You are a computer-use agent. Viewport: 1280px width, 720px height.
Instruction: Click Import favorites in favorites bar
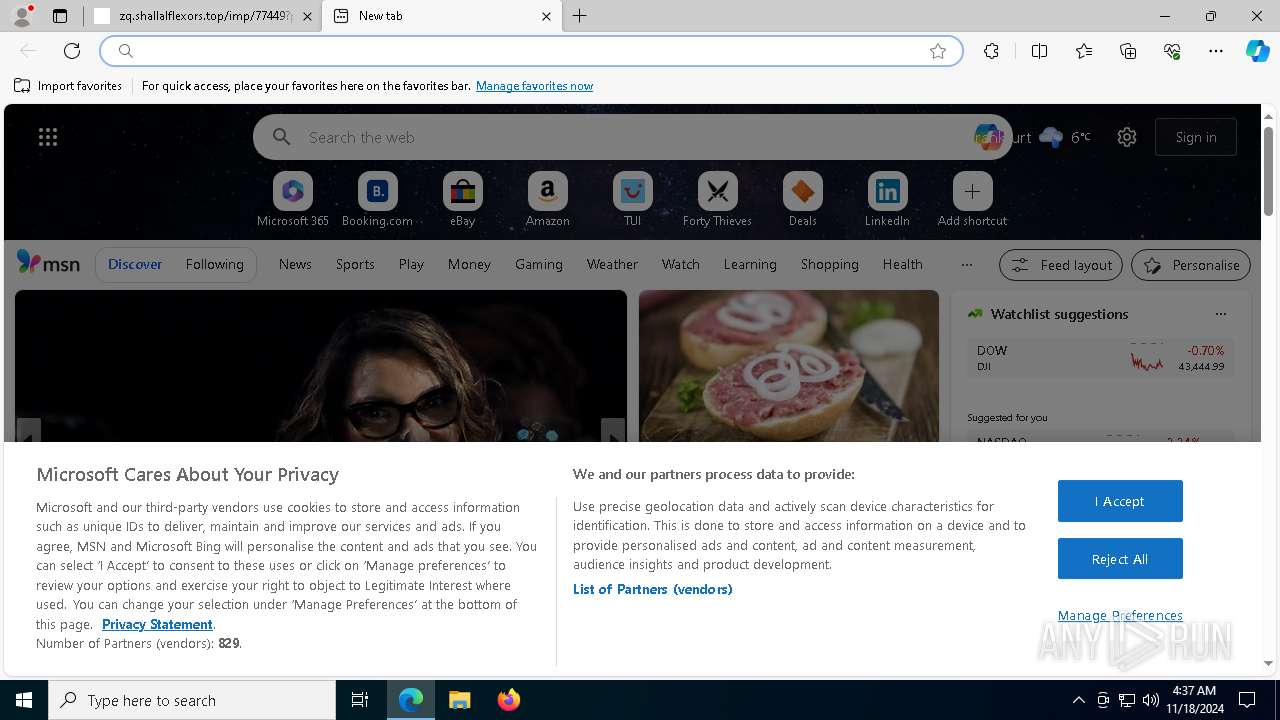click(68, 86)
